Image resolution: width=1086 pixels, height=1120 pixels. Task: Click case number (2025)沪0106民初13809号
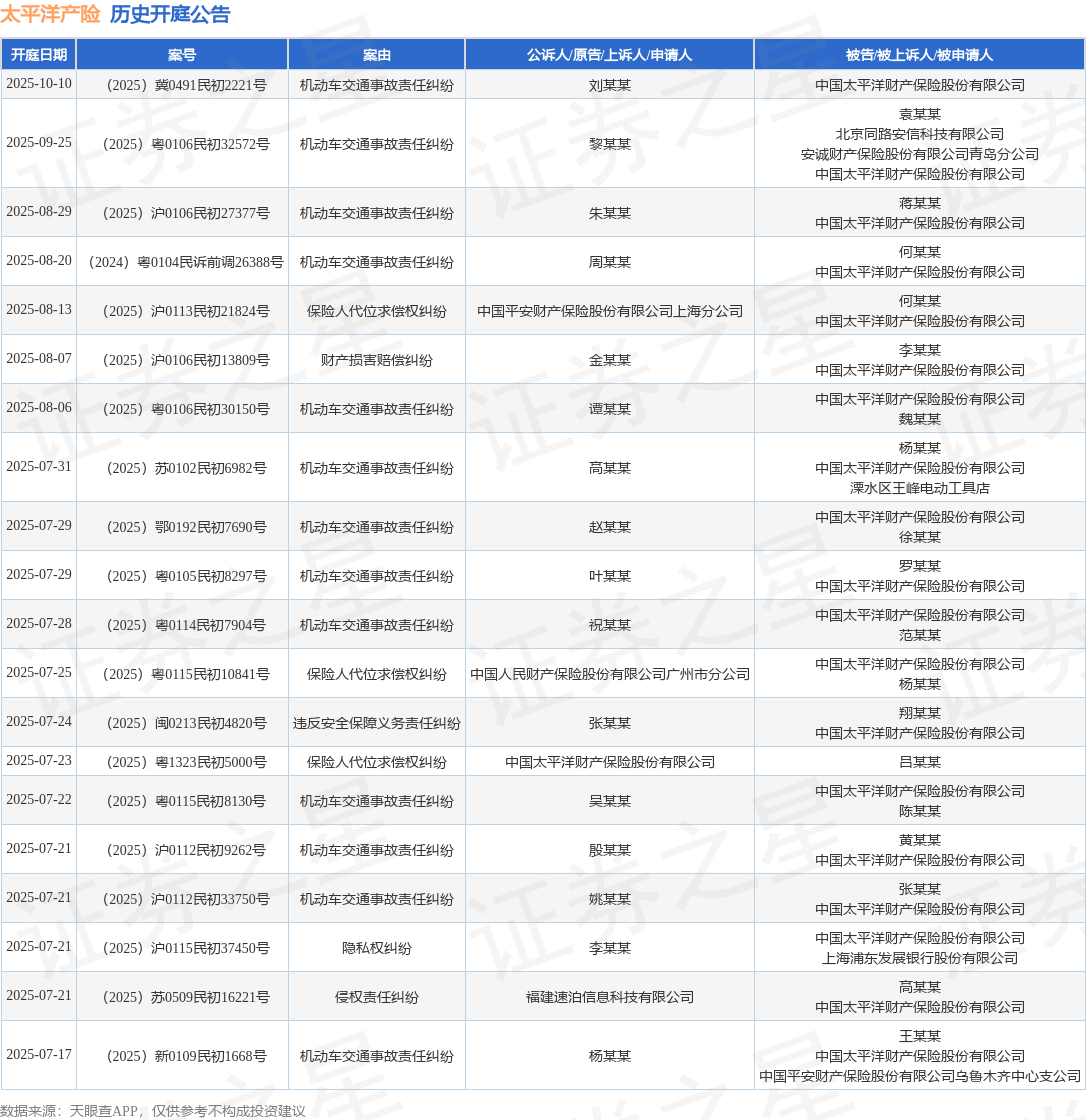tap(186, 360)
